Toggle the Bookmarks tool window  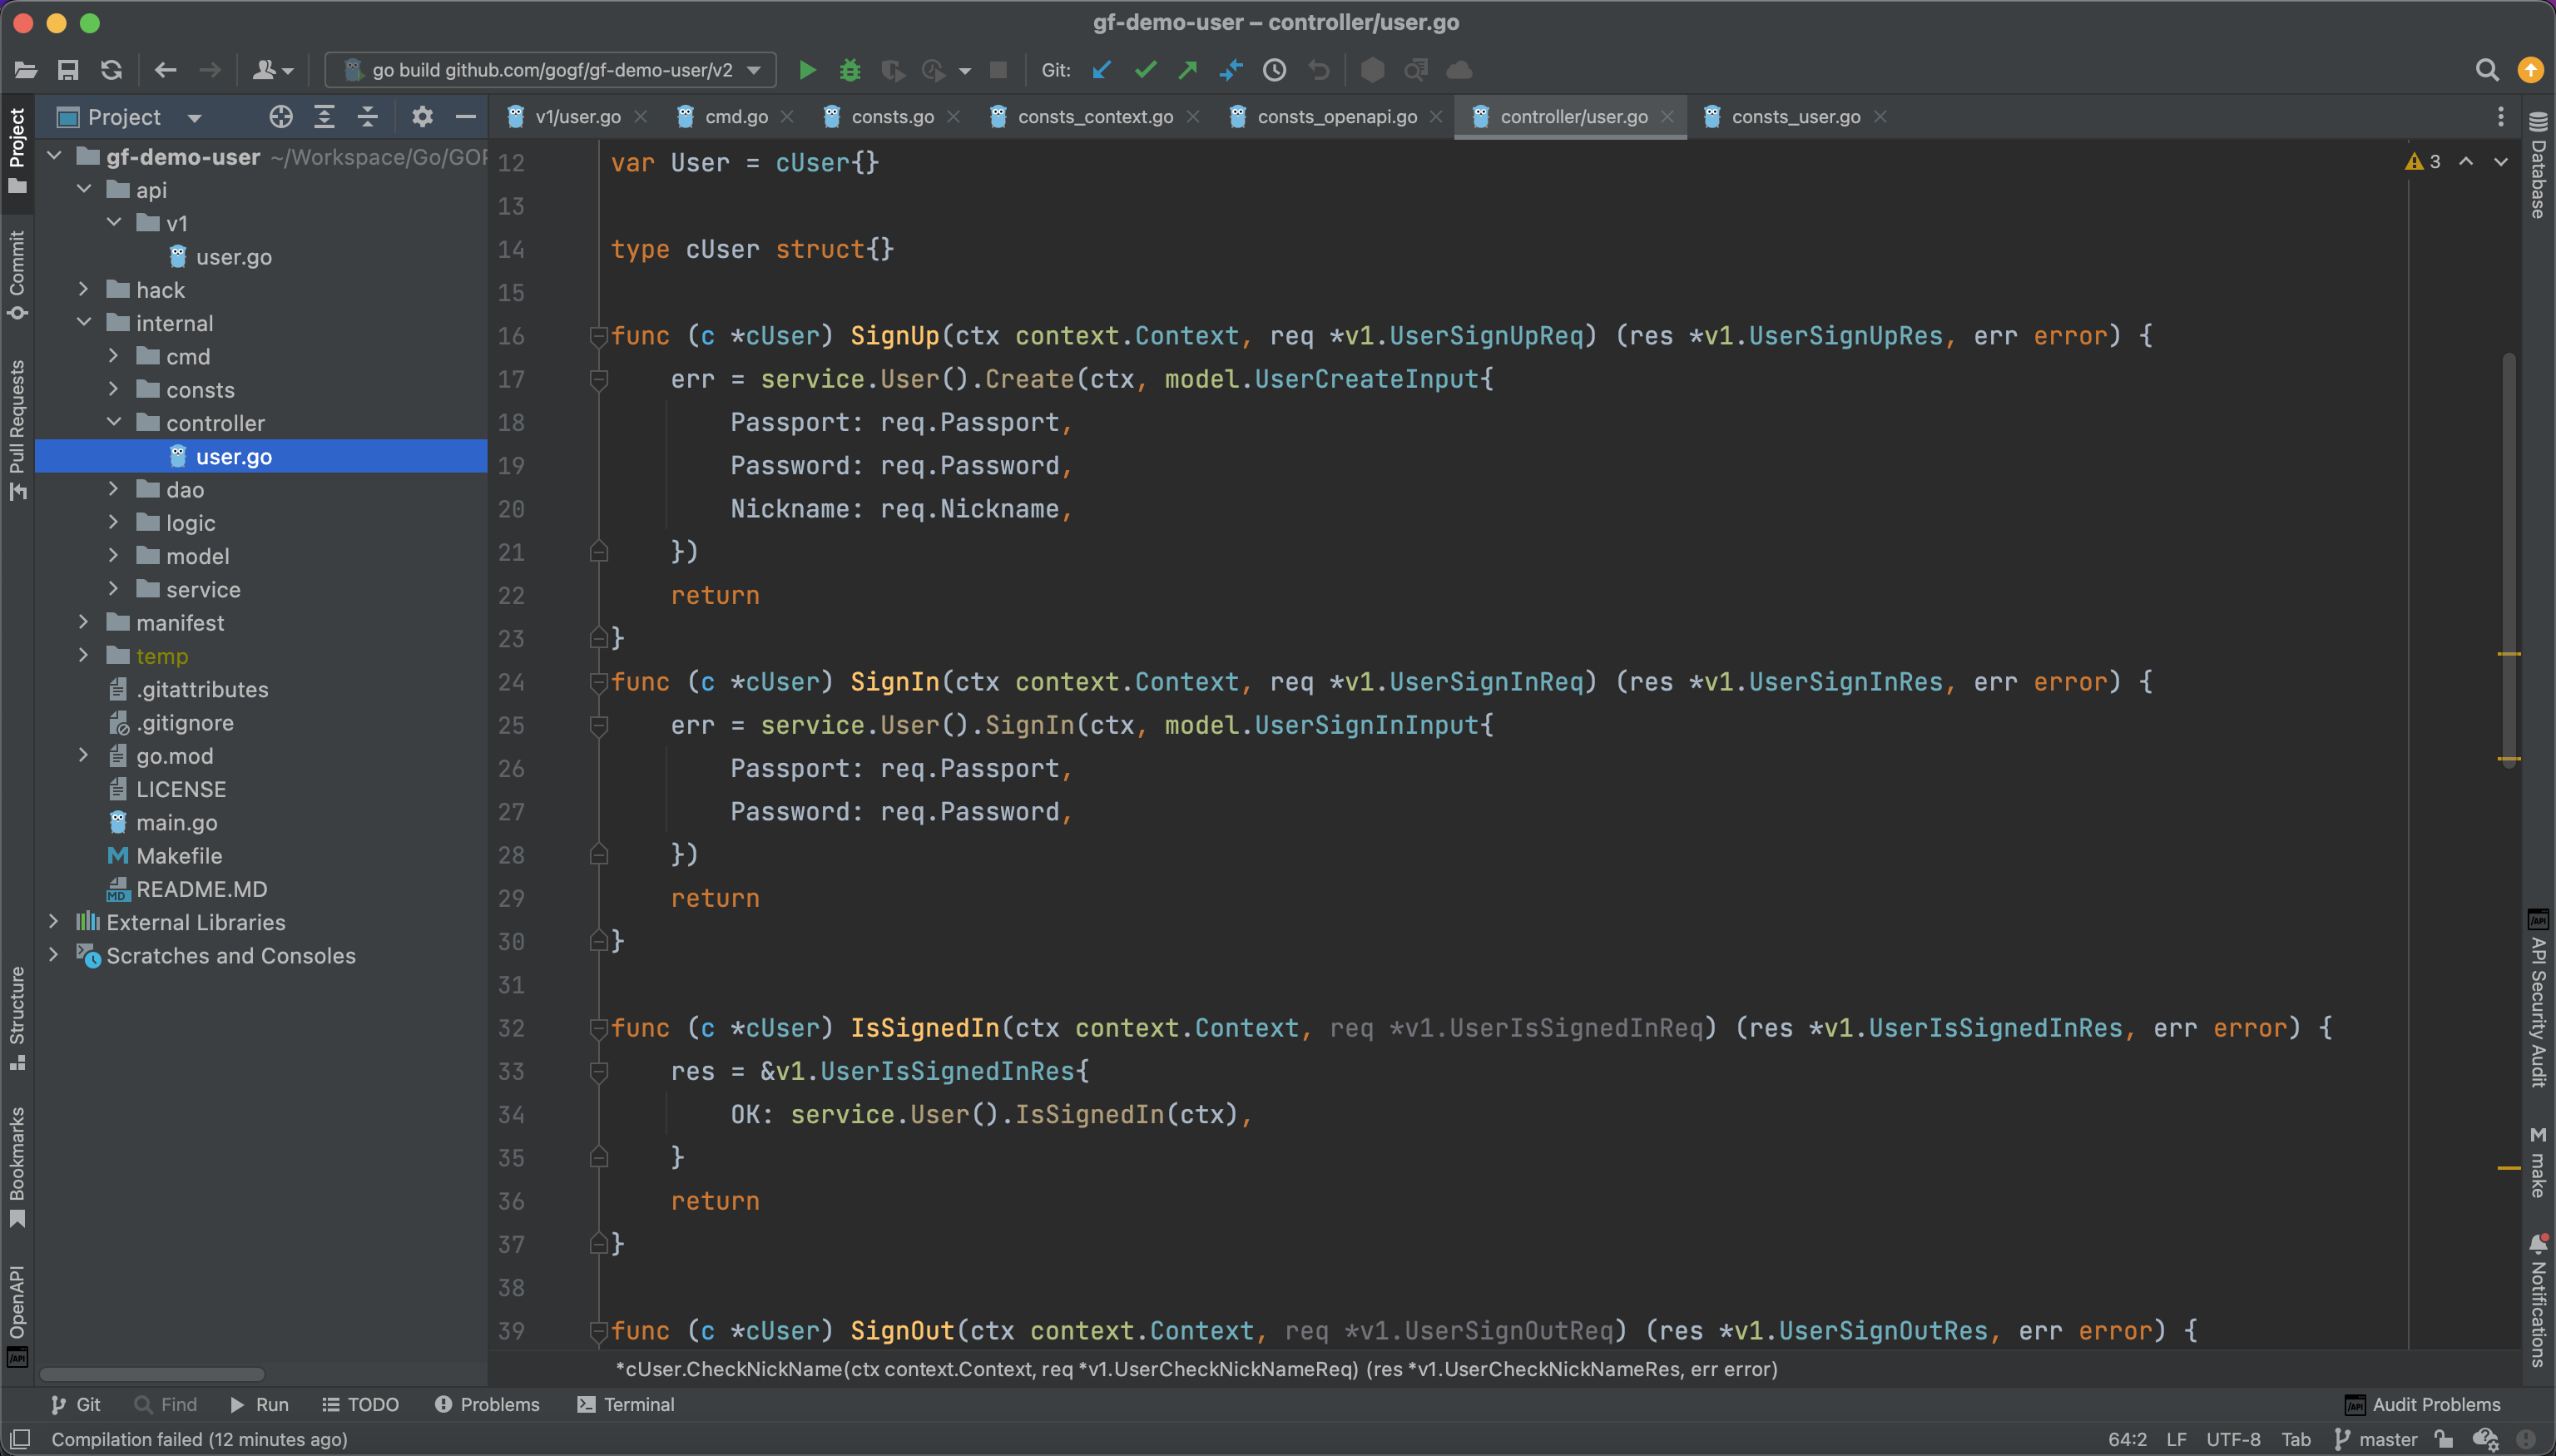17,1165
